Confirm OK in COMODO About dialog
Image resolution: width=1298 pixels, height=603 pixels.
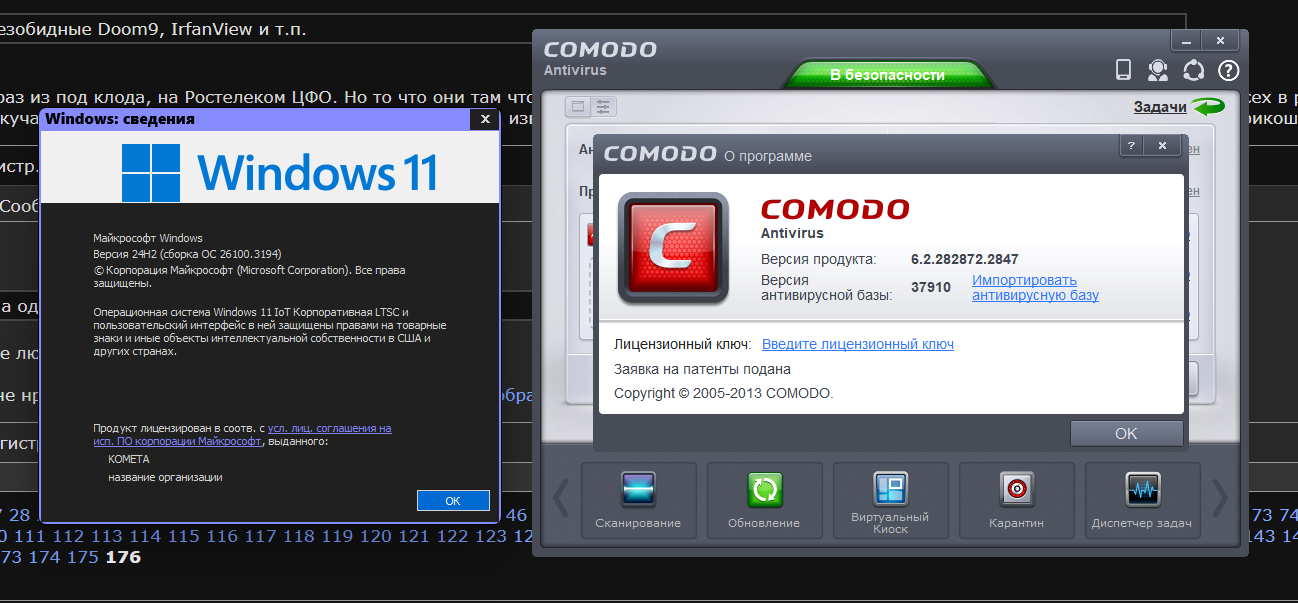coord(1126,433)
